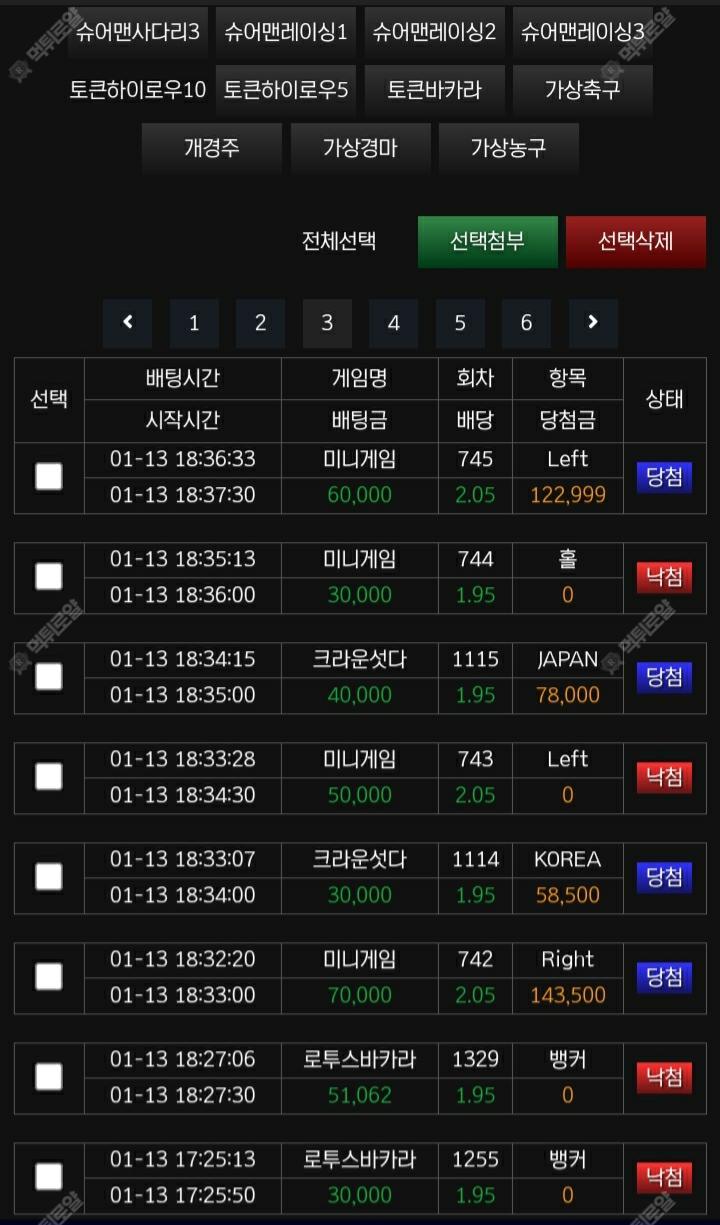Click the 전체선택 select-all label

coord(339,241)
